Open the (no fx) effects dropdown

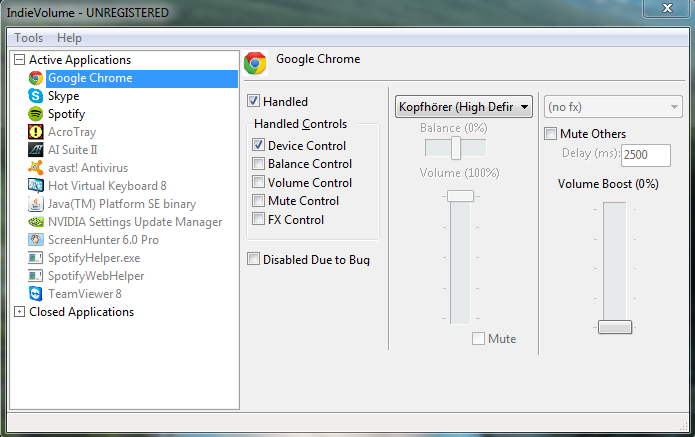click(613, 107)
